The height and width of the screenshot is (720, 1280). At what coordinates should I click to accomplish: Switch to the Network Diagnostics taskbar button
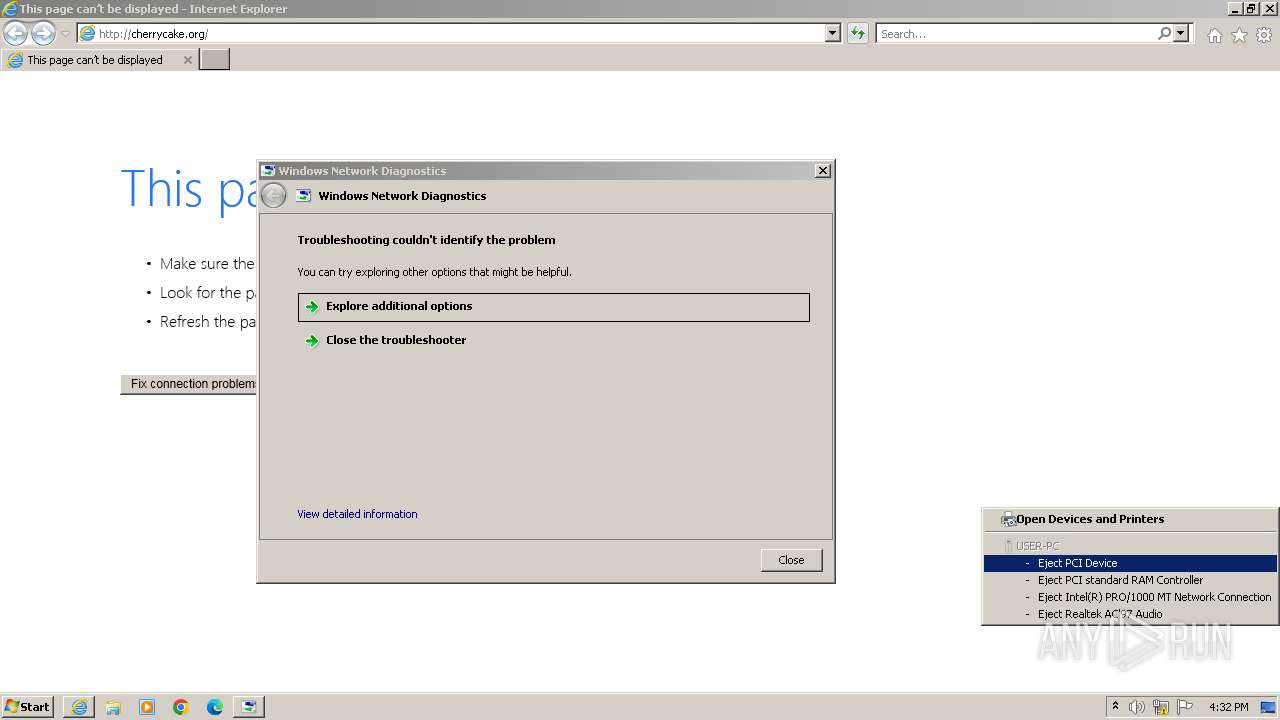coord(249,707)
